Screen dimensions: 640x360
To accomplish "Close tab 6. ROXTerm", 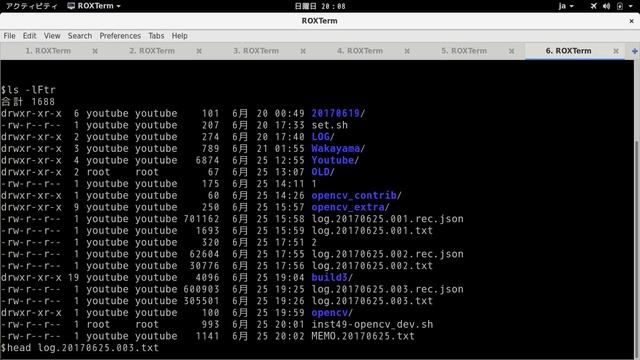I will pyautogui.click(x=616, y=51).
